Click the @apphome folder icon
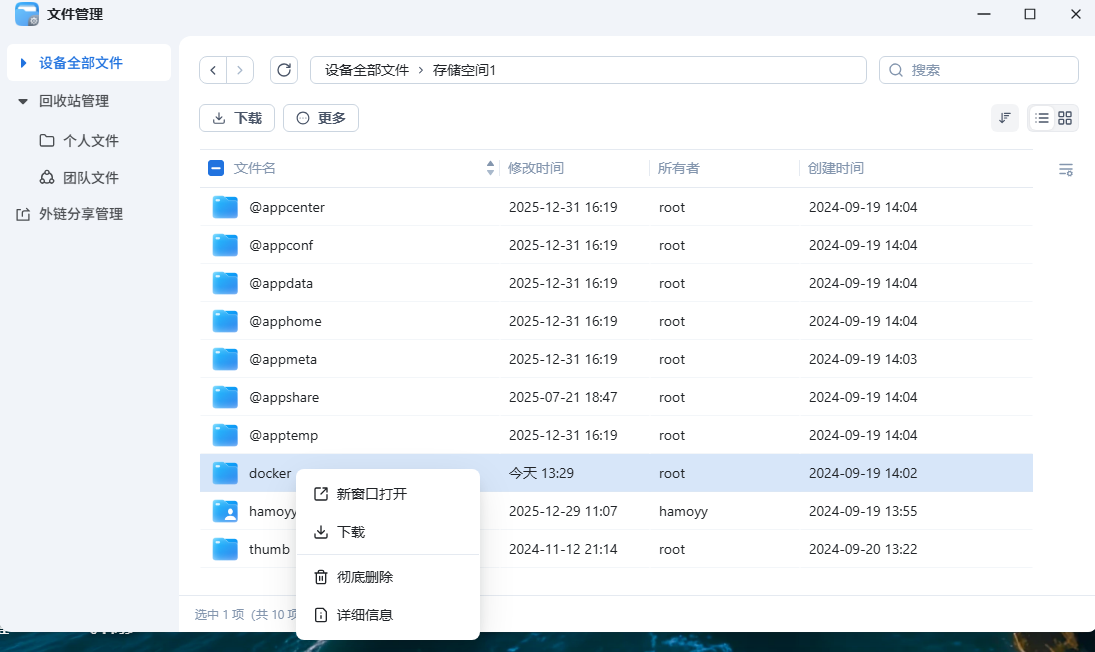The width and height of the screenshot is (1095, 652). pyautogui.click(x=225, y=321)
